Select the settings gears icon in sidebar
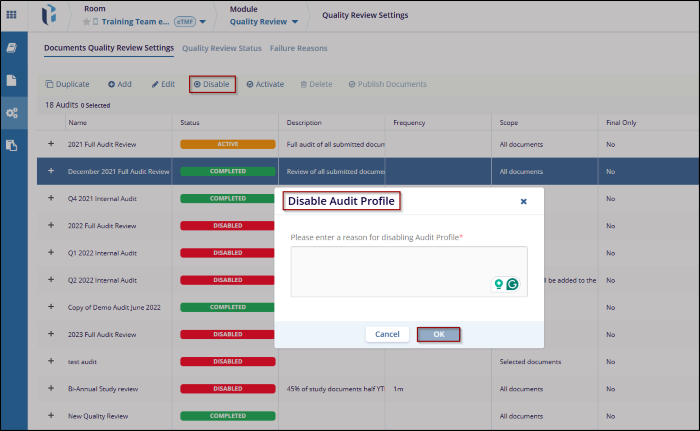Viewport: 700px width, 431px height. point(12,113)
